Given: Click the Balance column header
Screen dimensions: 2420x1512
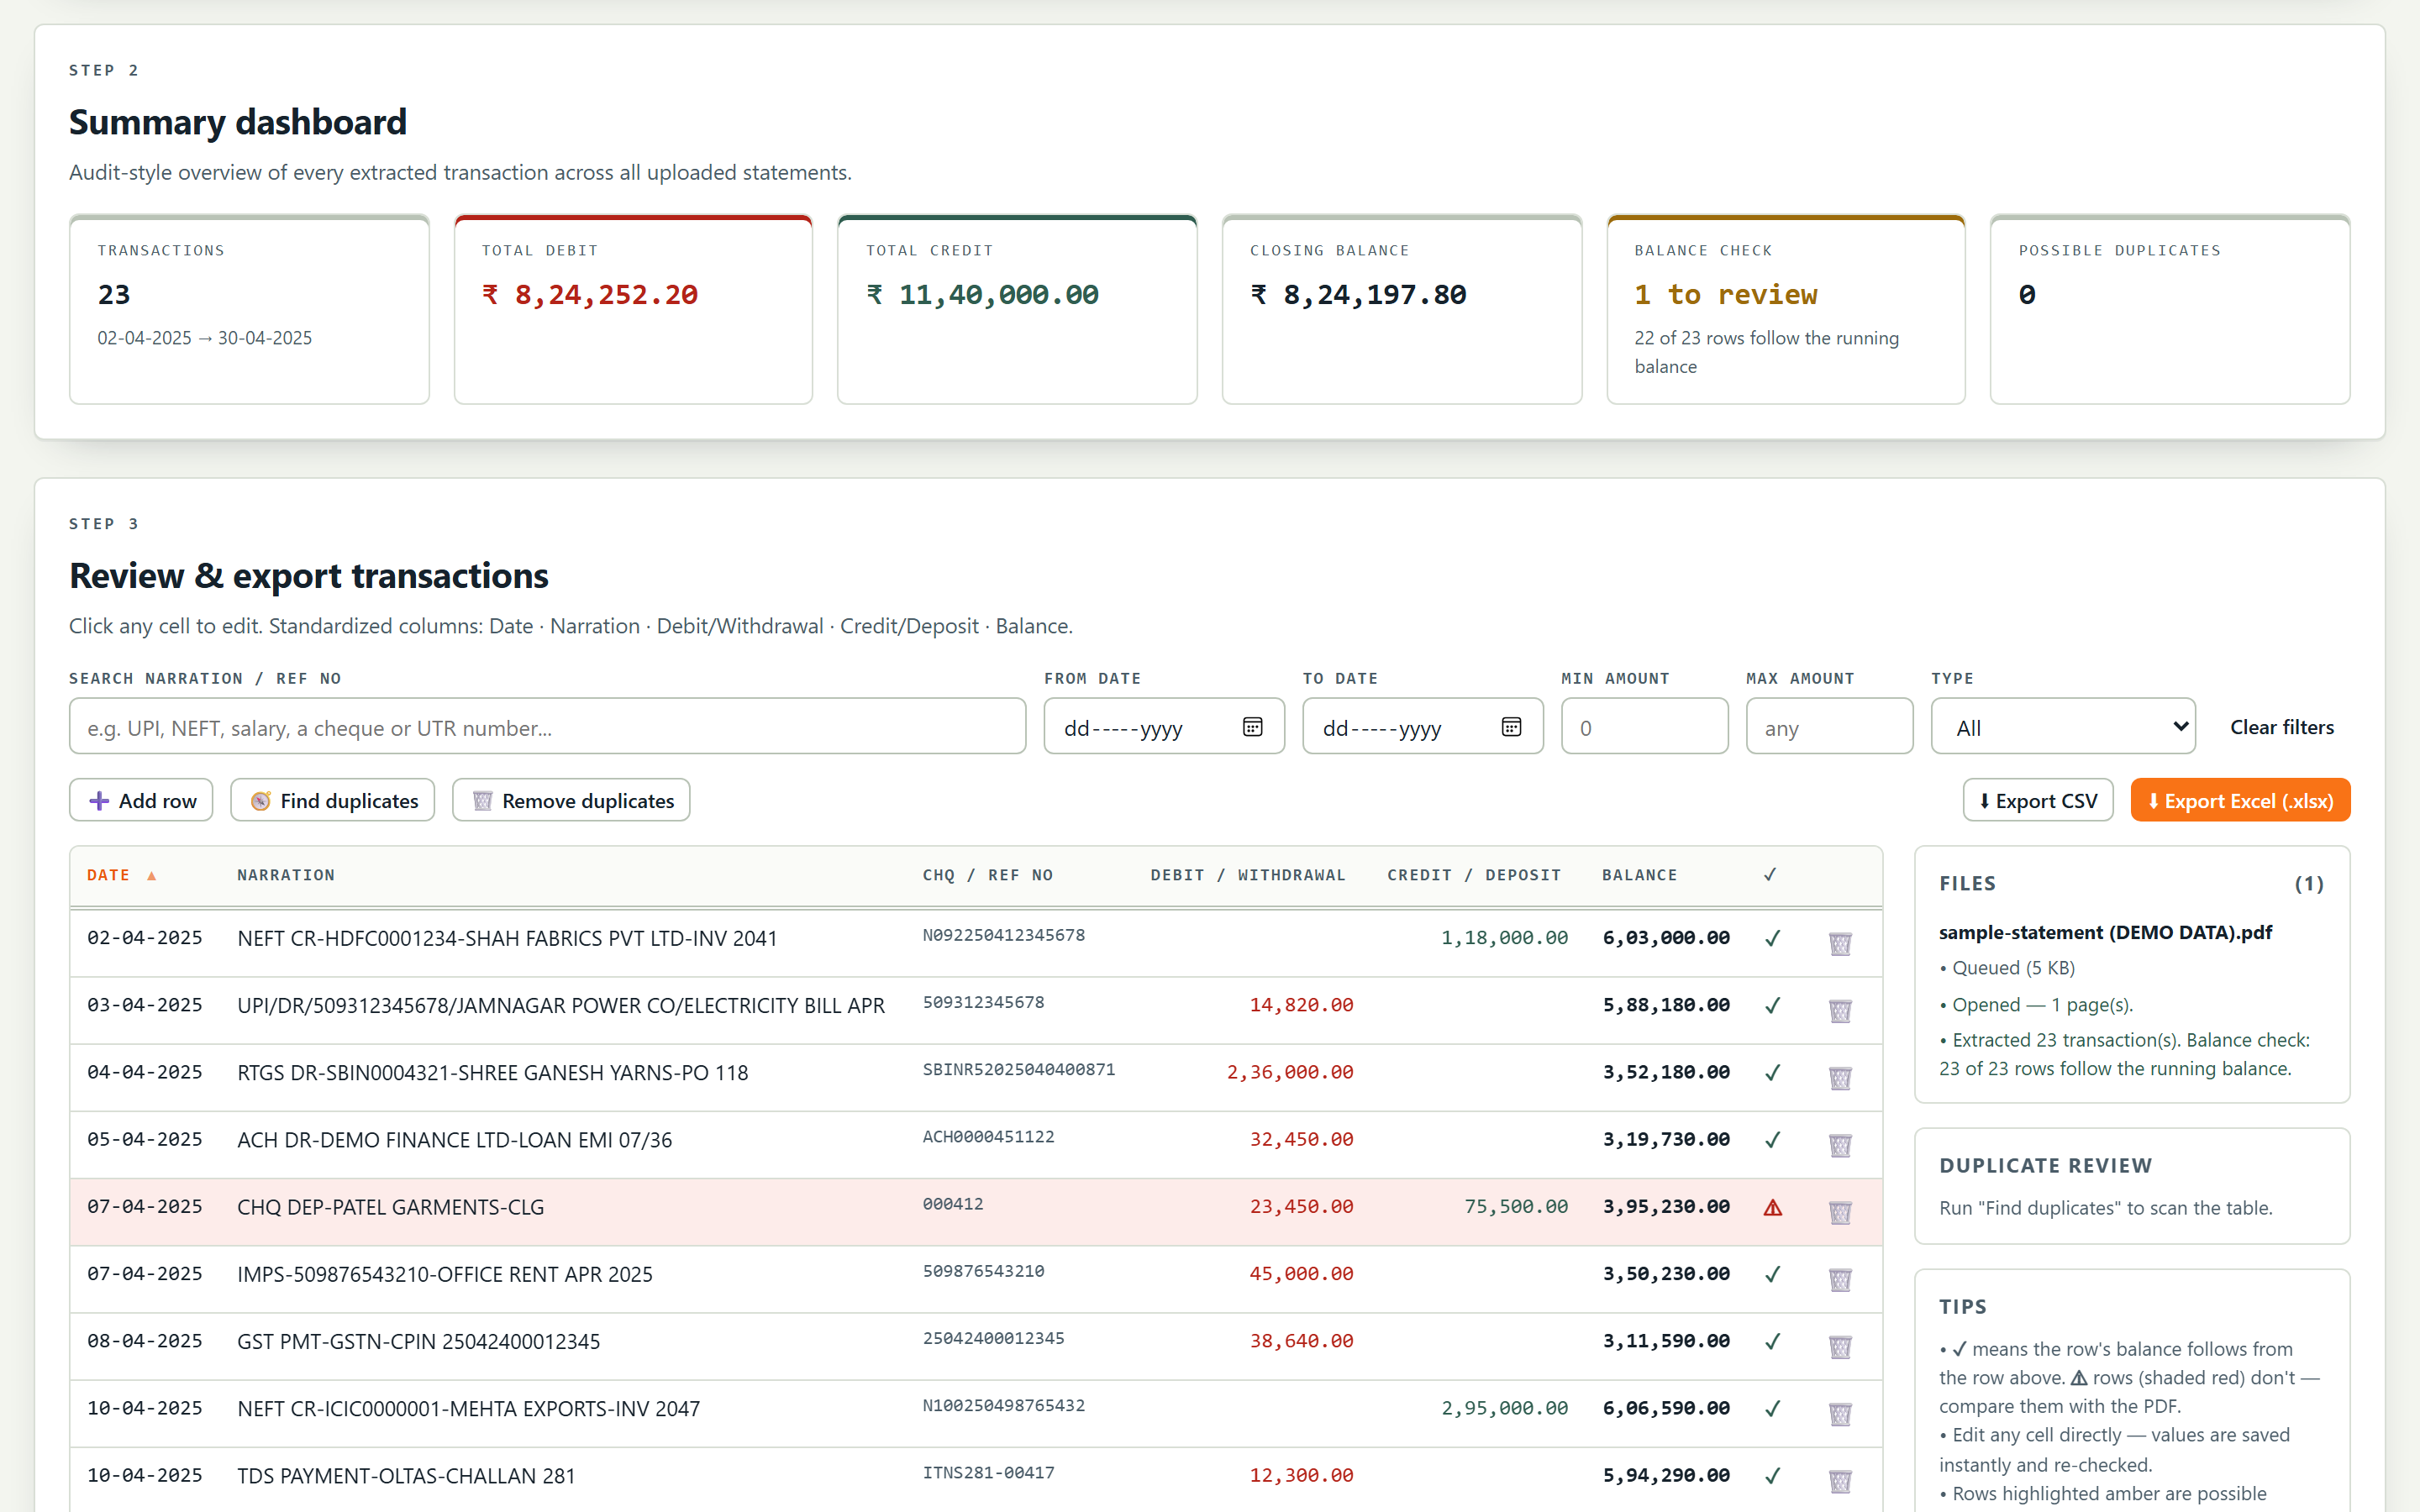Looking at the screenshot, I should 1640,875.
